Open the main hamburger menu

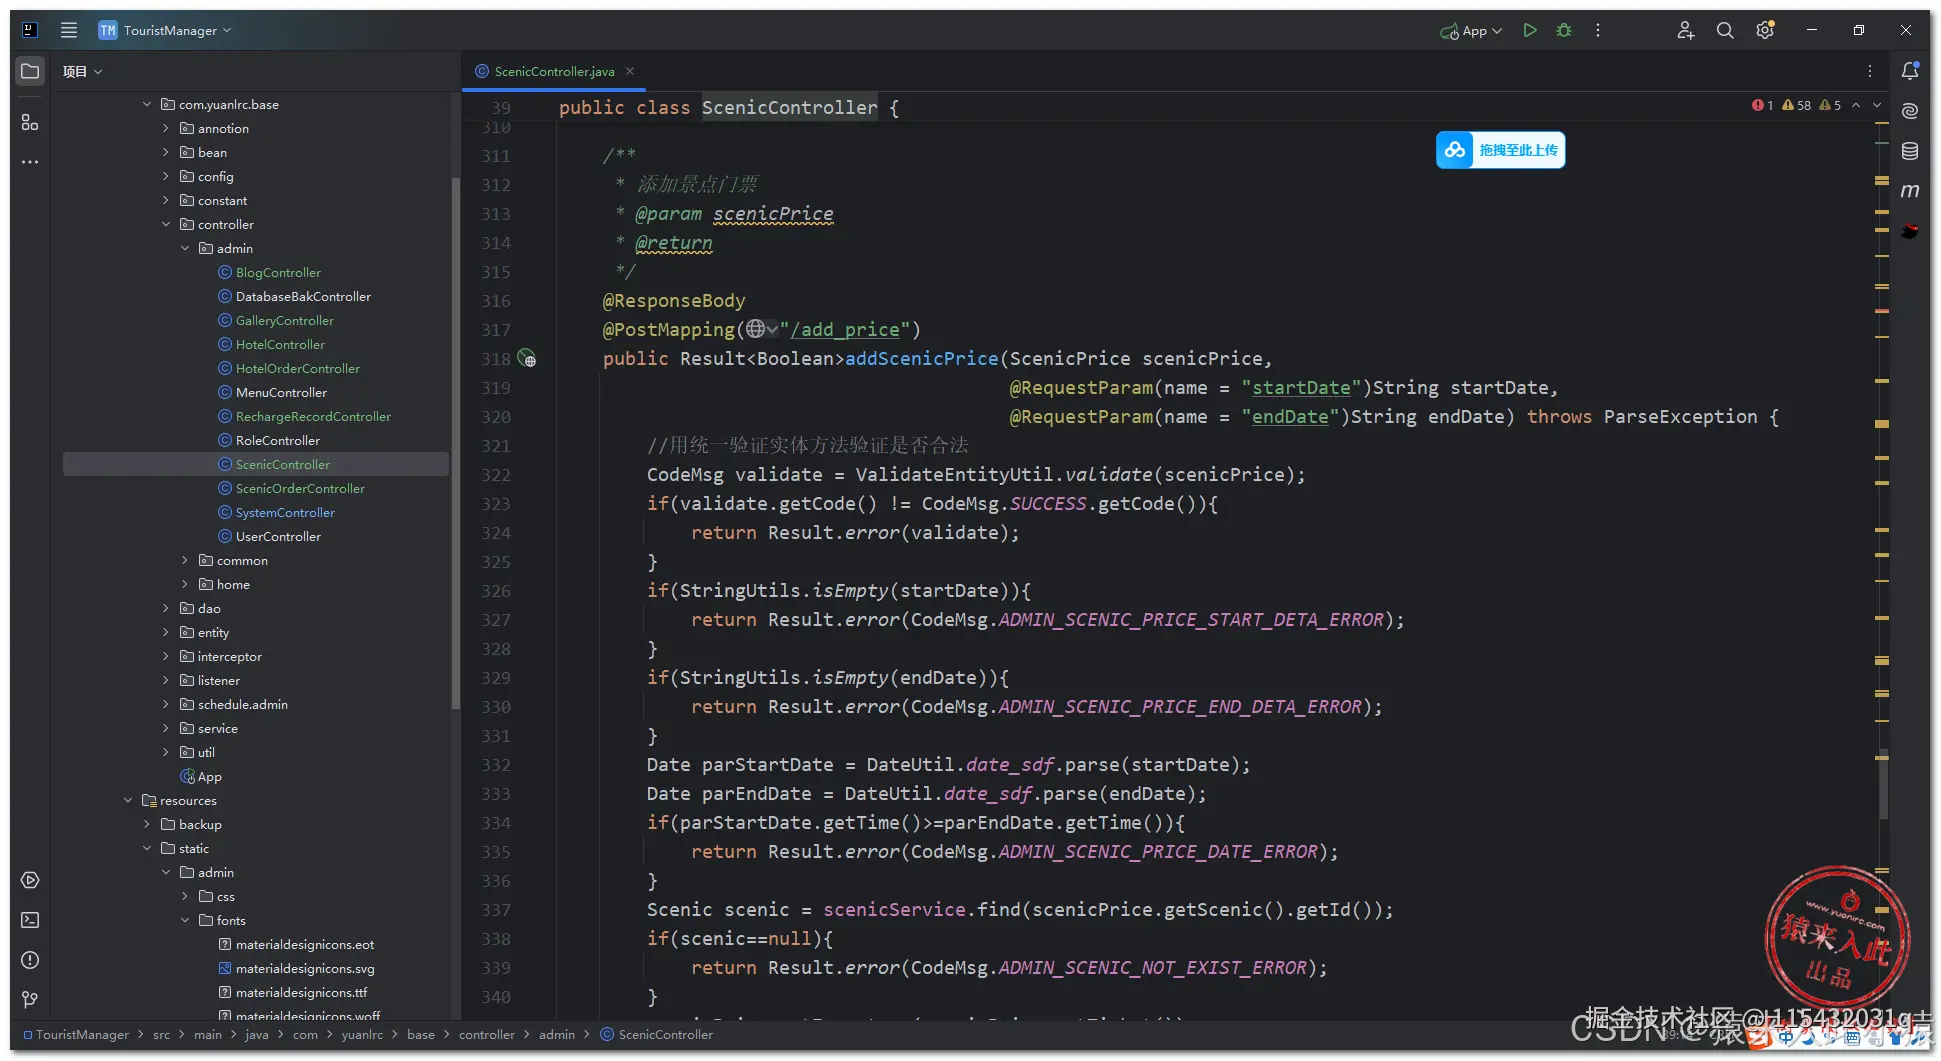coord(69,30)
